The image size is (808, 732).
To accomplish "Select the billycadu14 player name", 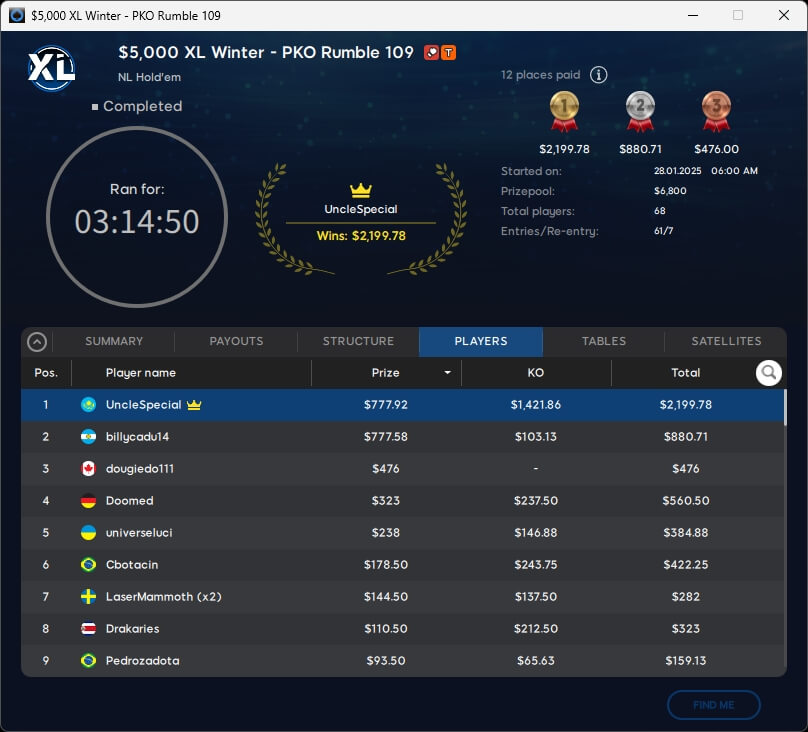I will pyautogui.click(x=137, y=437).
